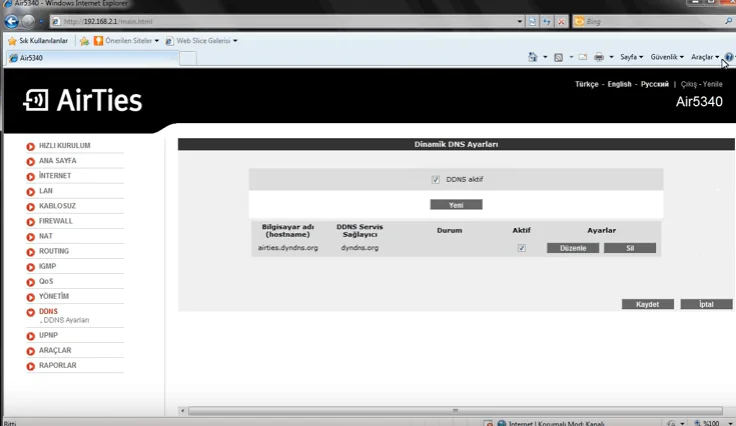Switch language to Русский

click(655, 84)
